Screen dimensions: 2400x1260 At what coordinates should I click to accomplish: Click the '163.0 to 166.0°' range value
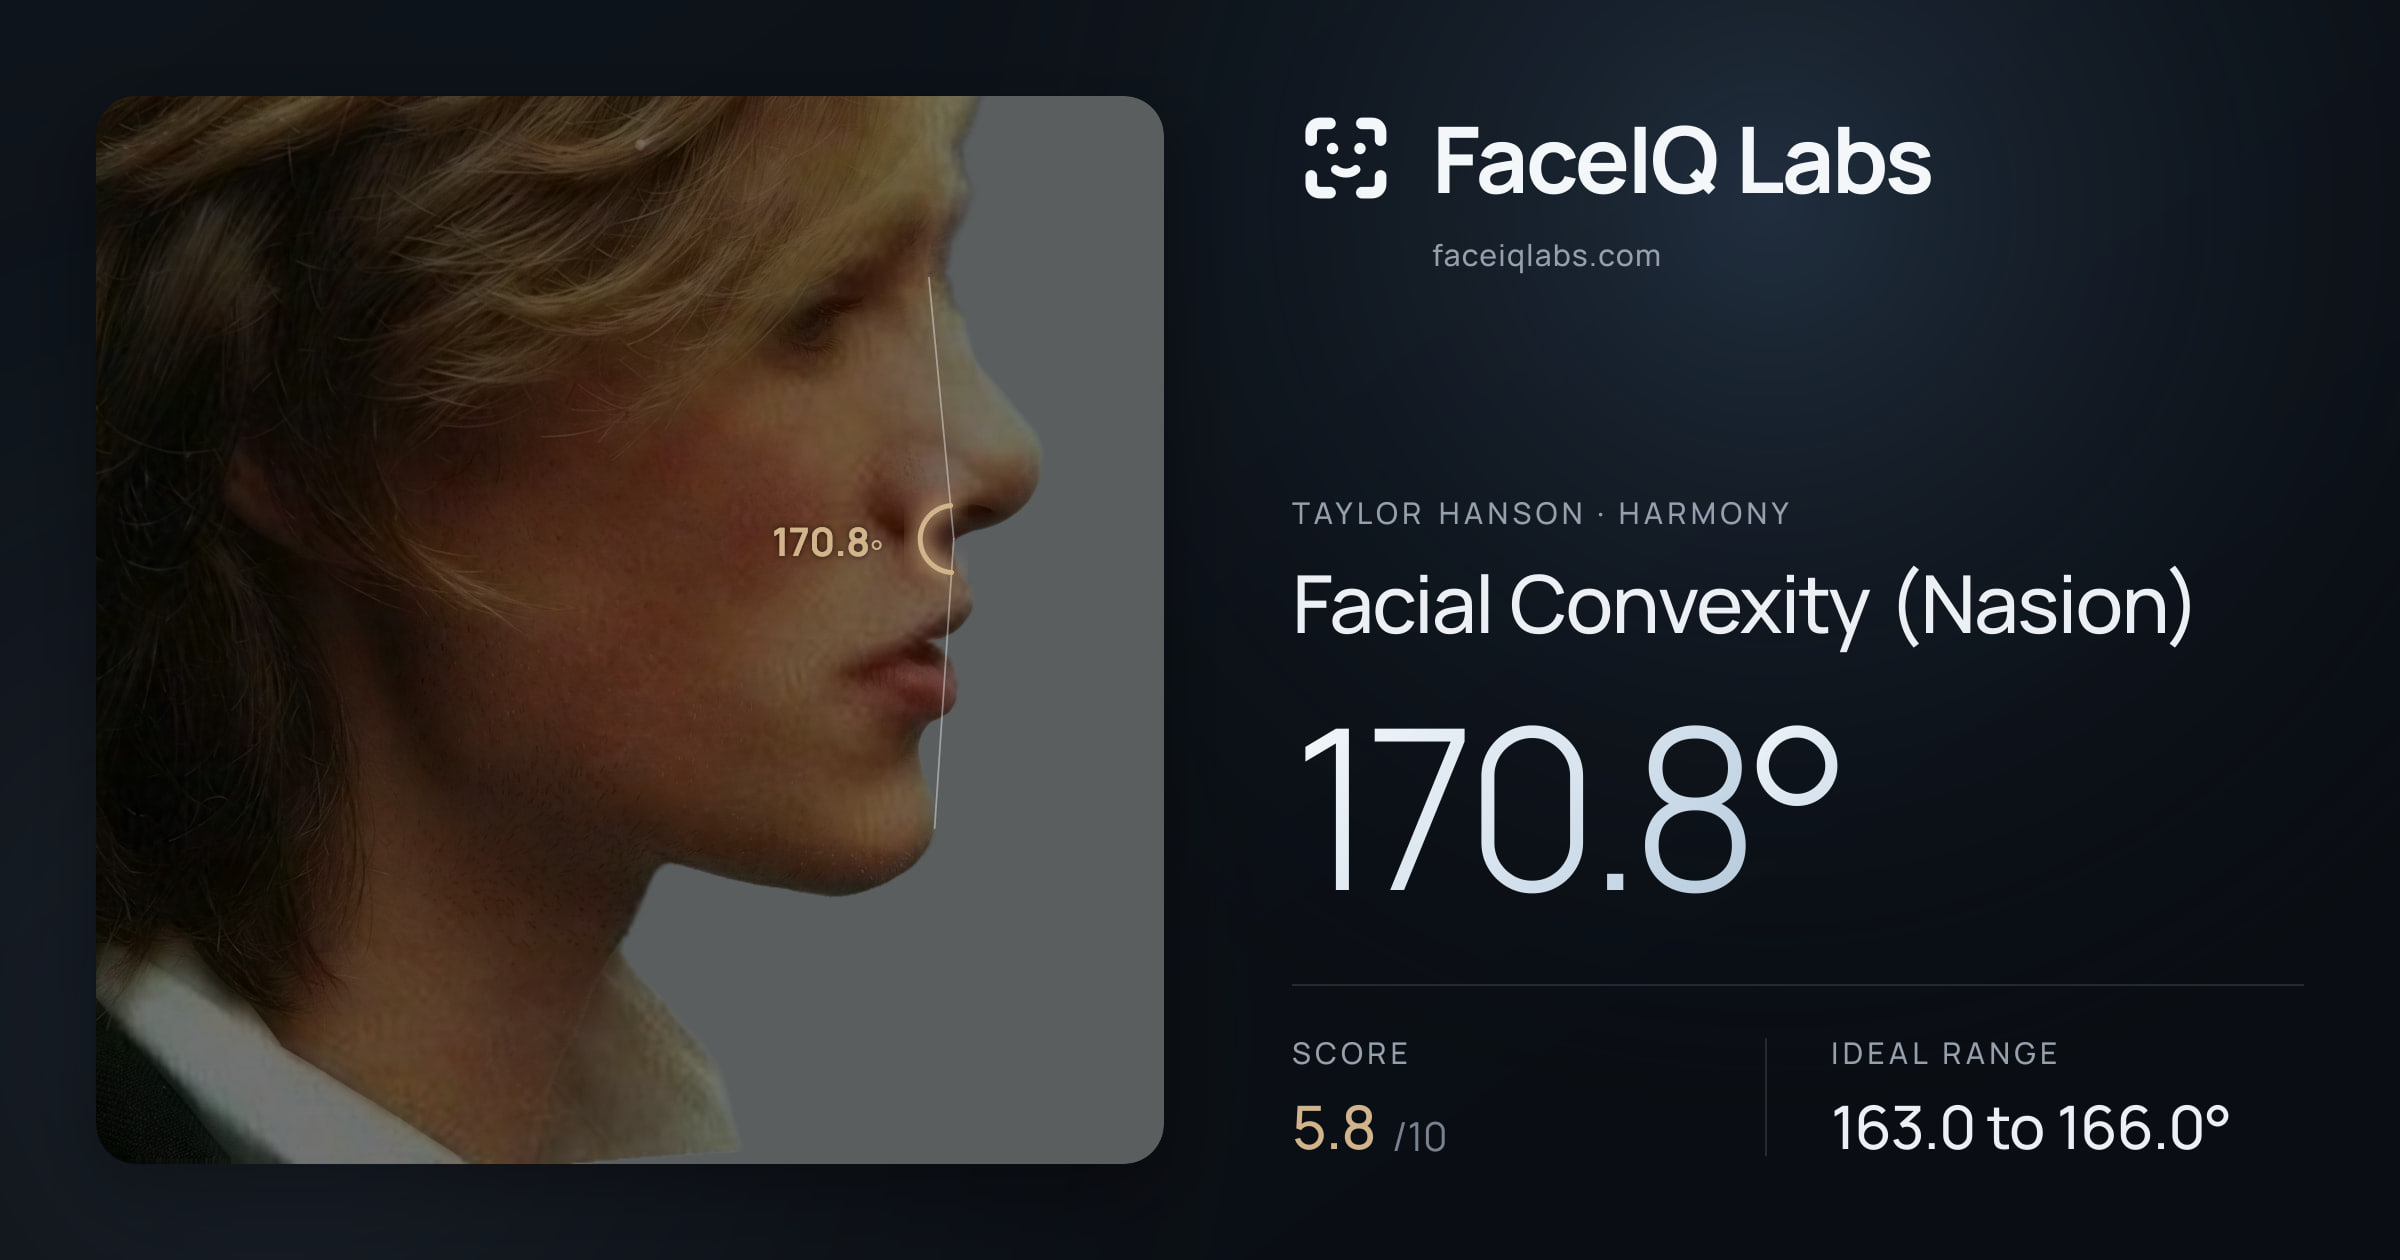pyautogui.click(x=2030, y=1128)
